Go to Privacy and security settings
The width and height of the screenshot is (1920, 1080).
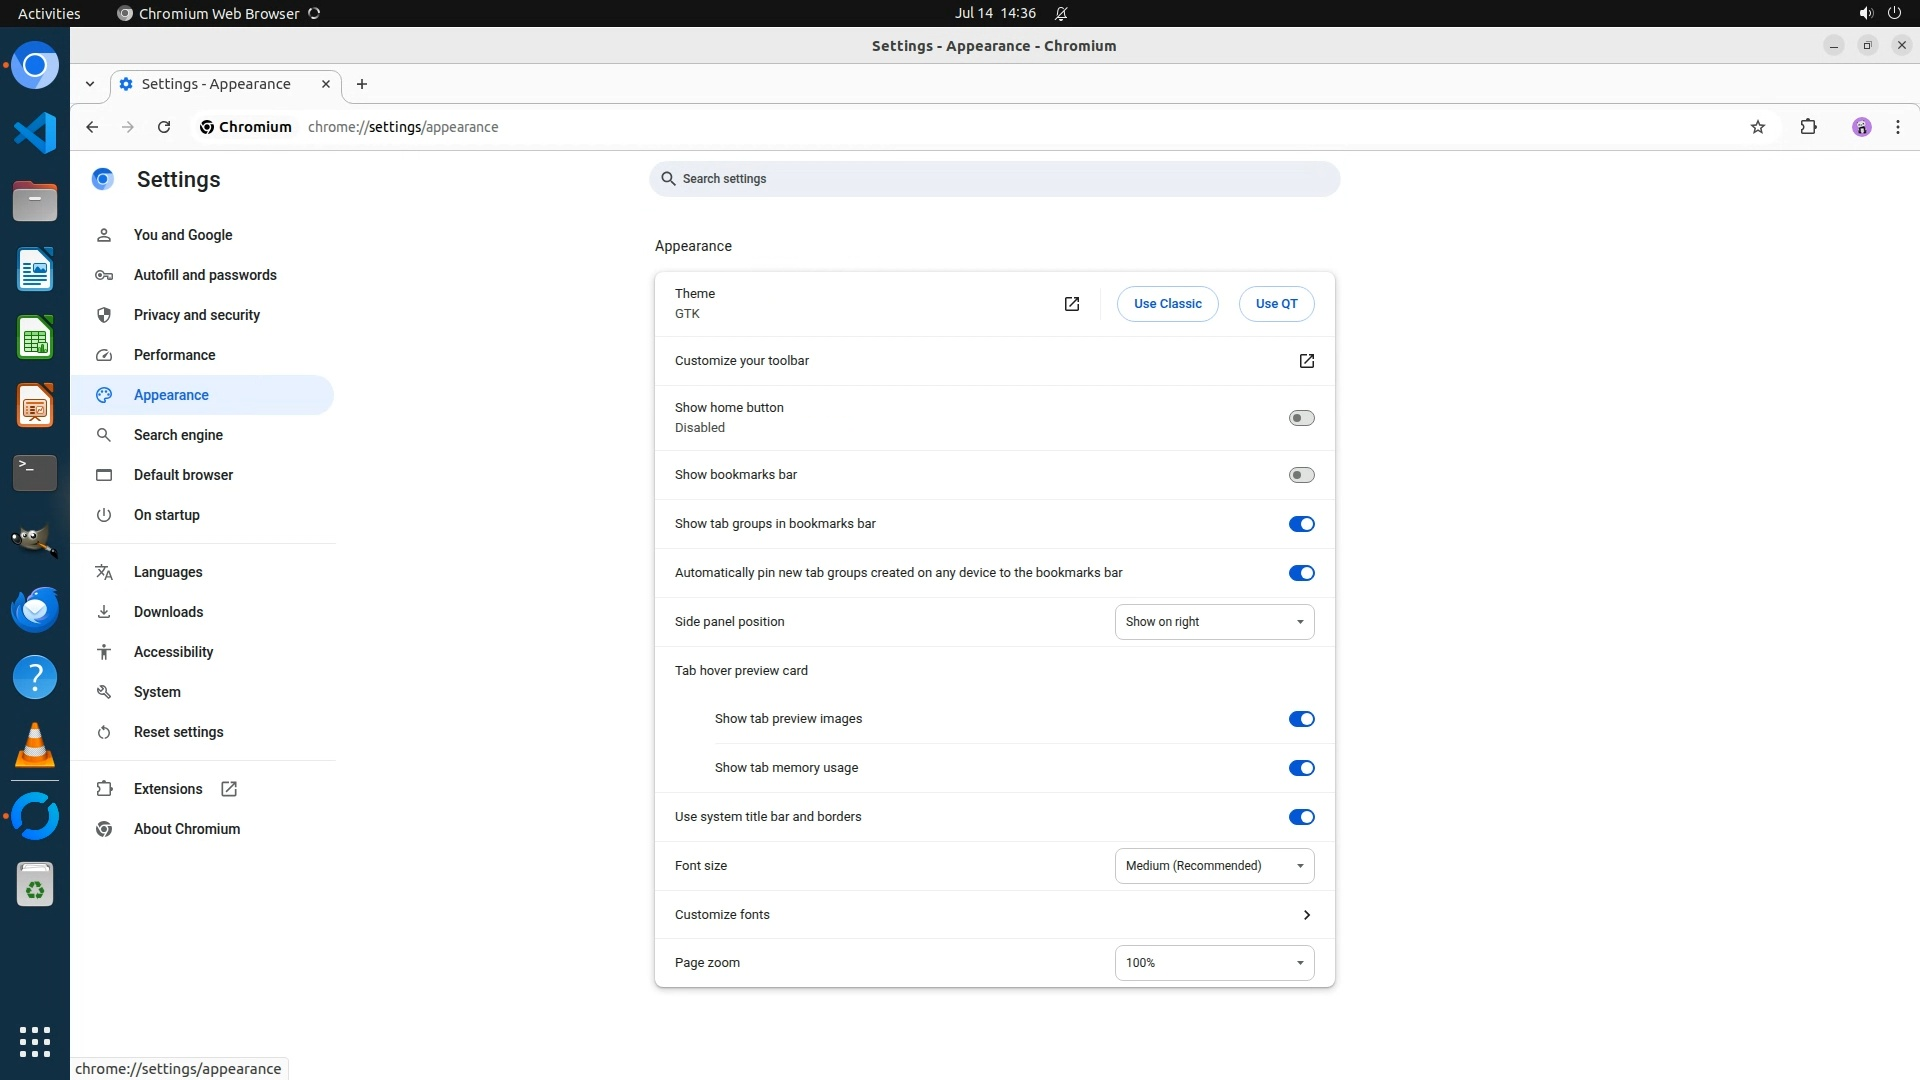tap(197, 315)
